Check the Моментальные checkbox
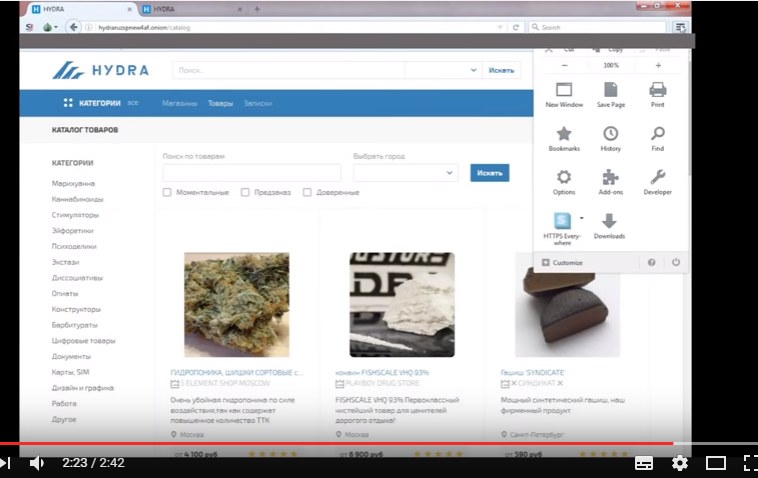The height and width of the screenshot is (478, 758). point(167,192)
